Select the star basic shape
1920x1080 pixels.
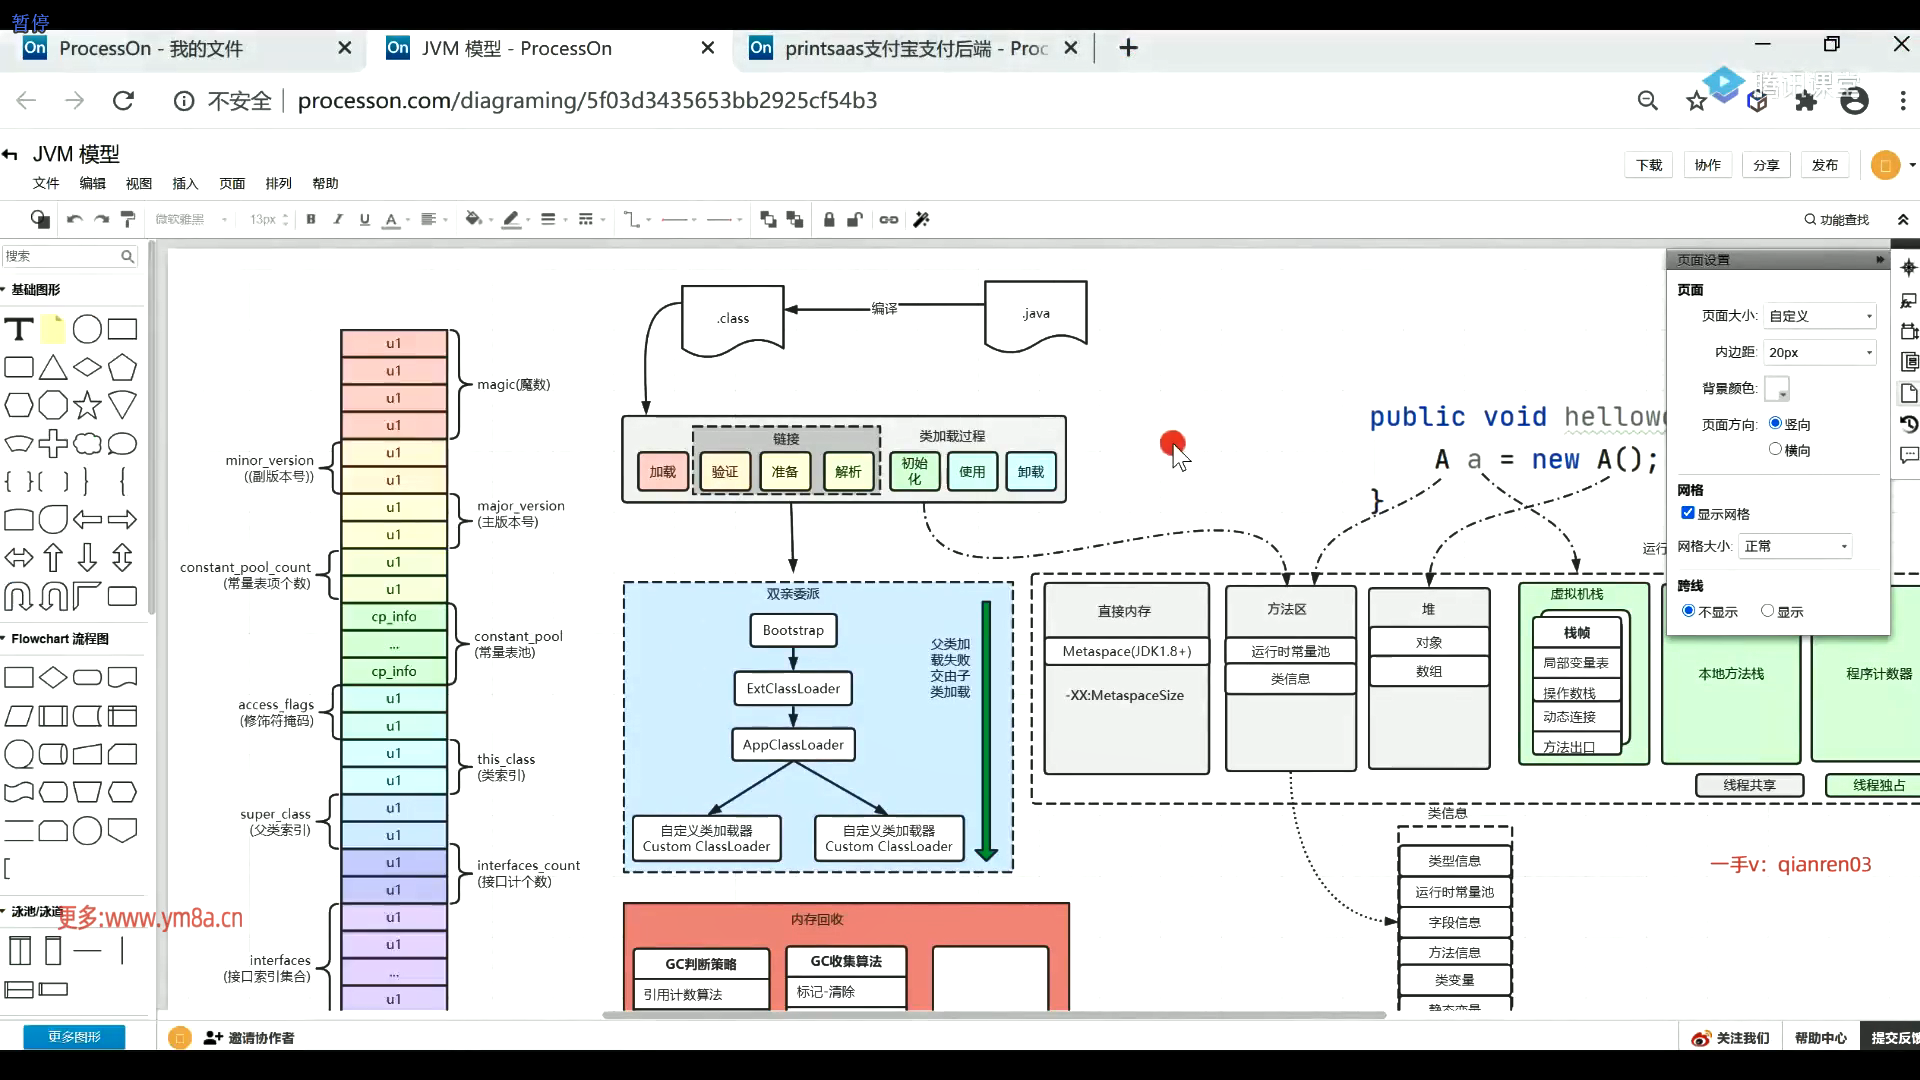(88, 406)
